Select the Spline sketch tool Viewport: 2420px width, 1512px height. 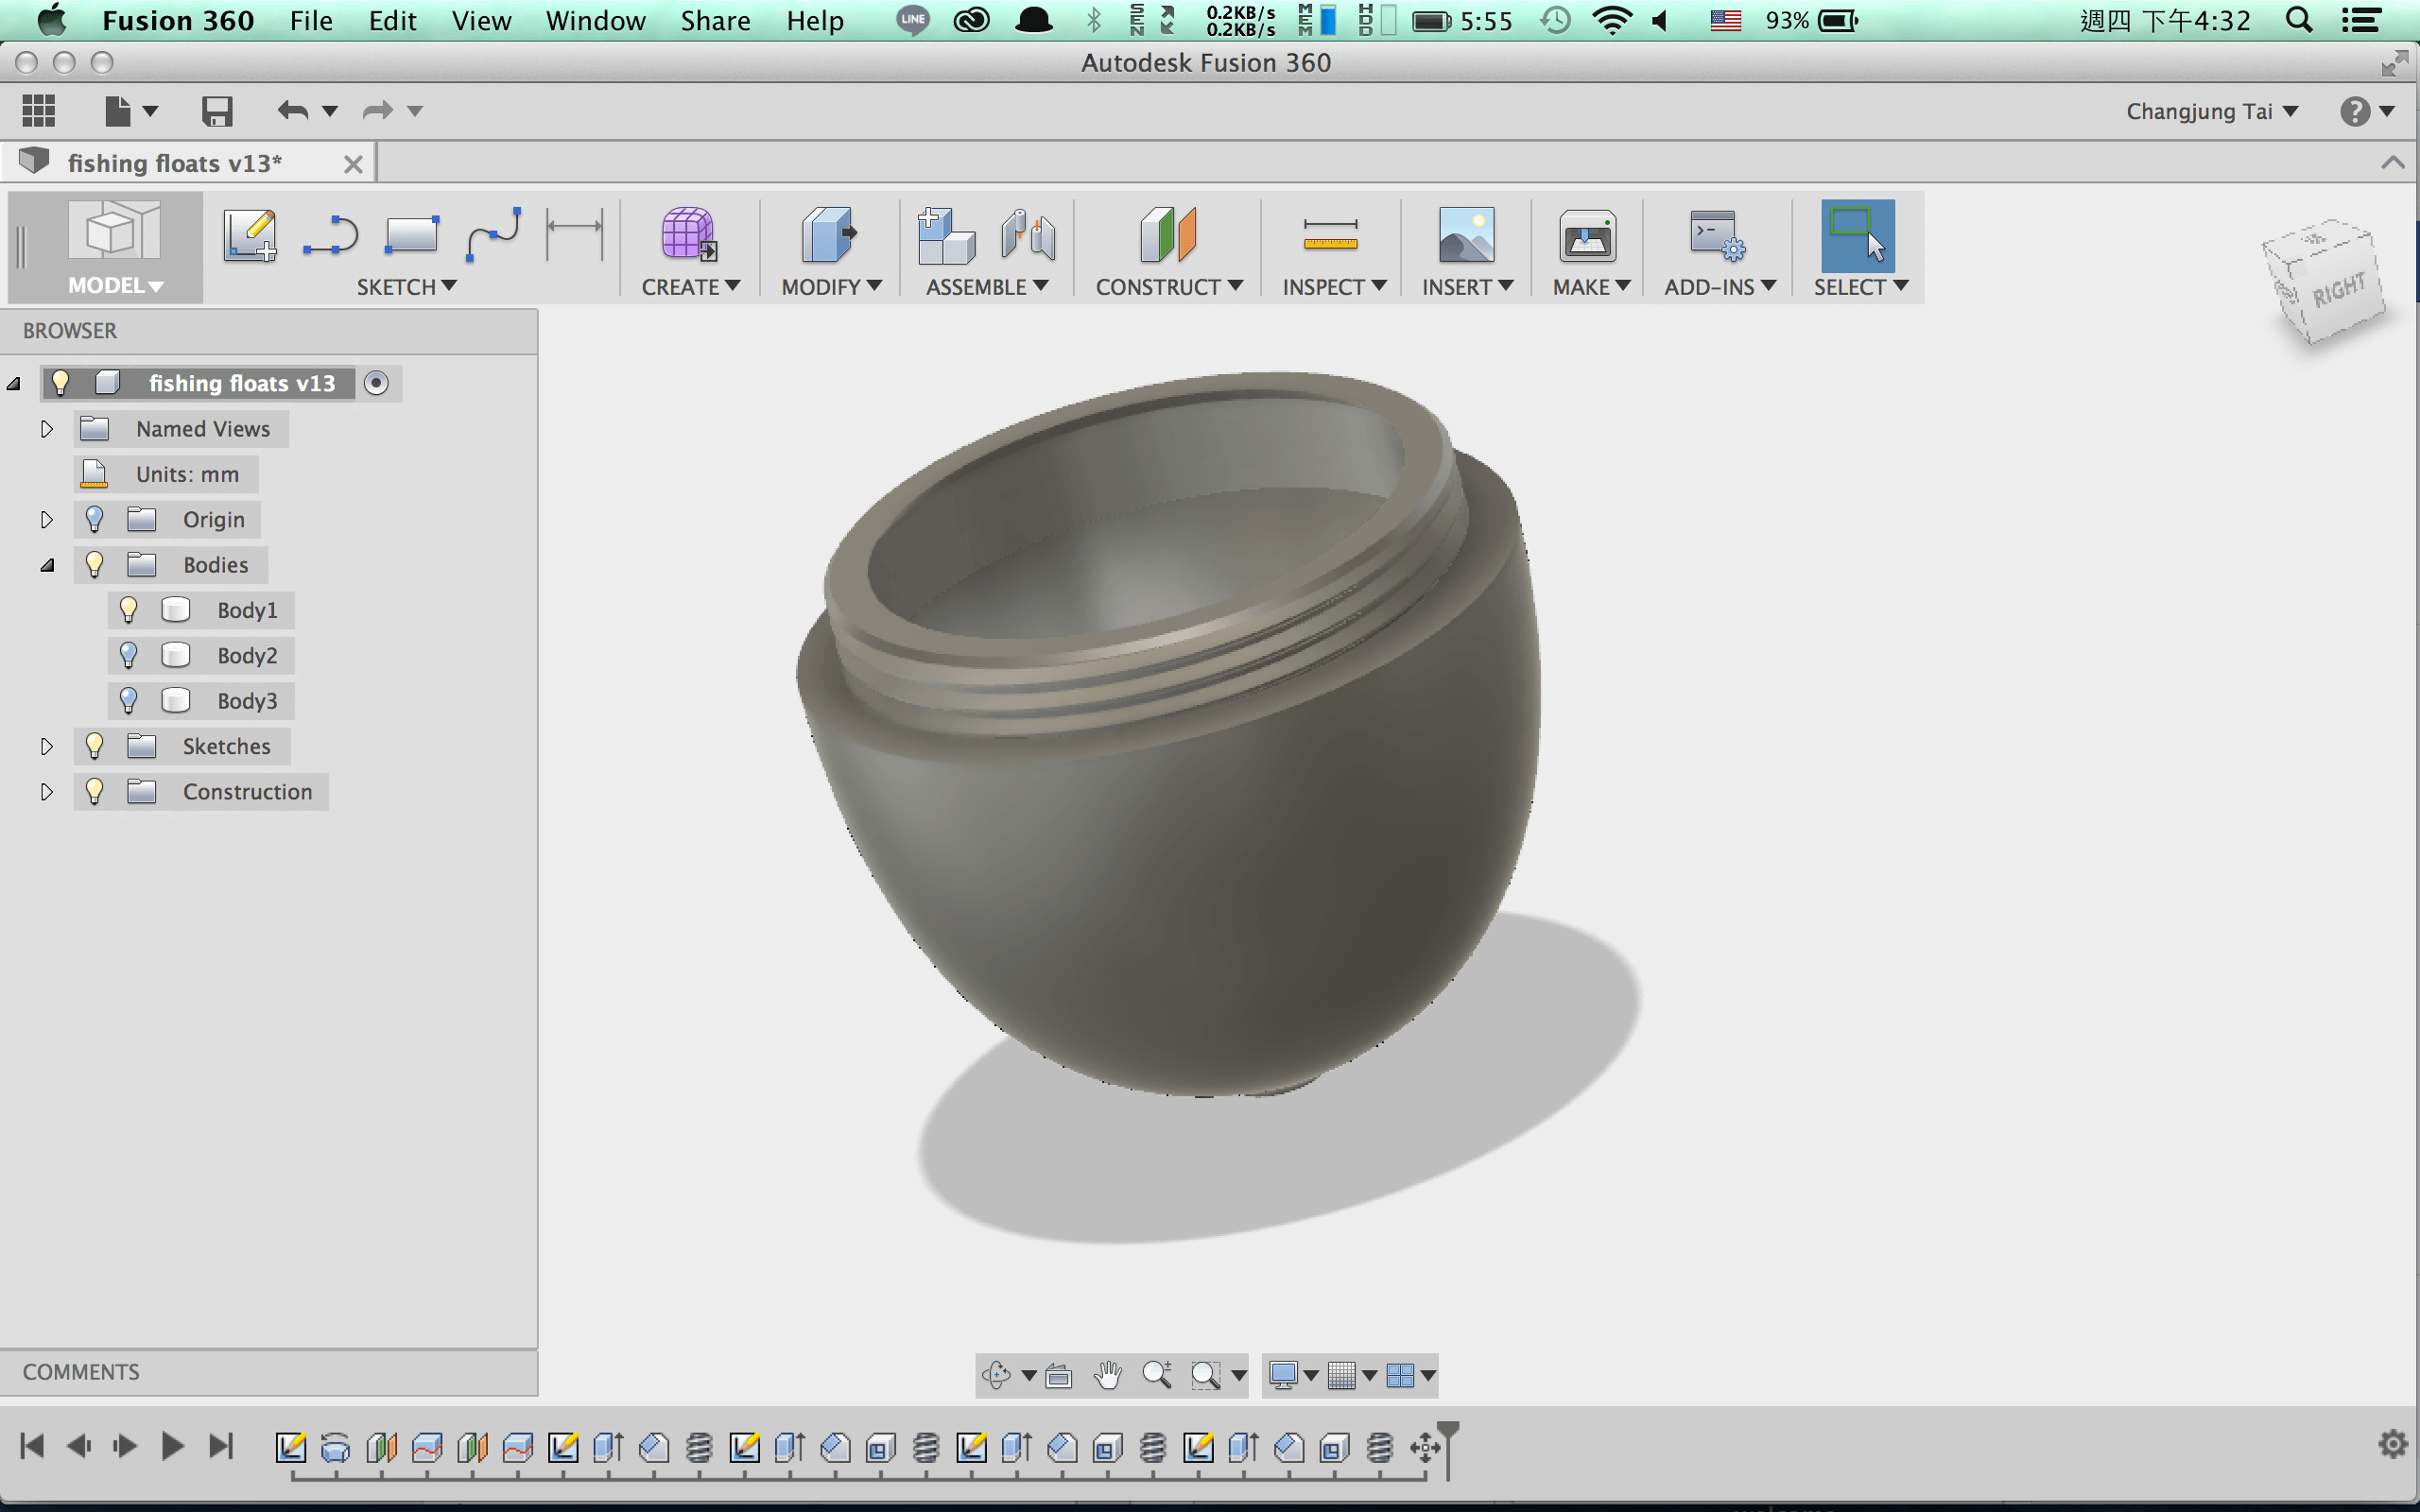pyautogui.click(x=493, y=236)
